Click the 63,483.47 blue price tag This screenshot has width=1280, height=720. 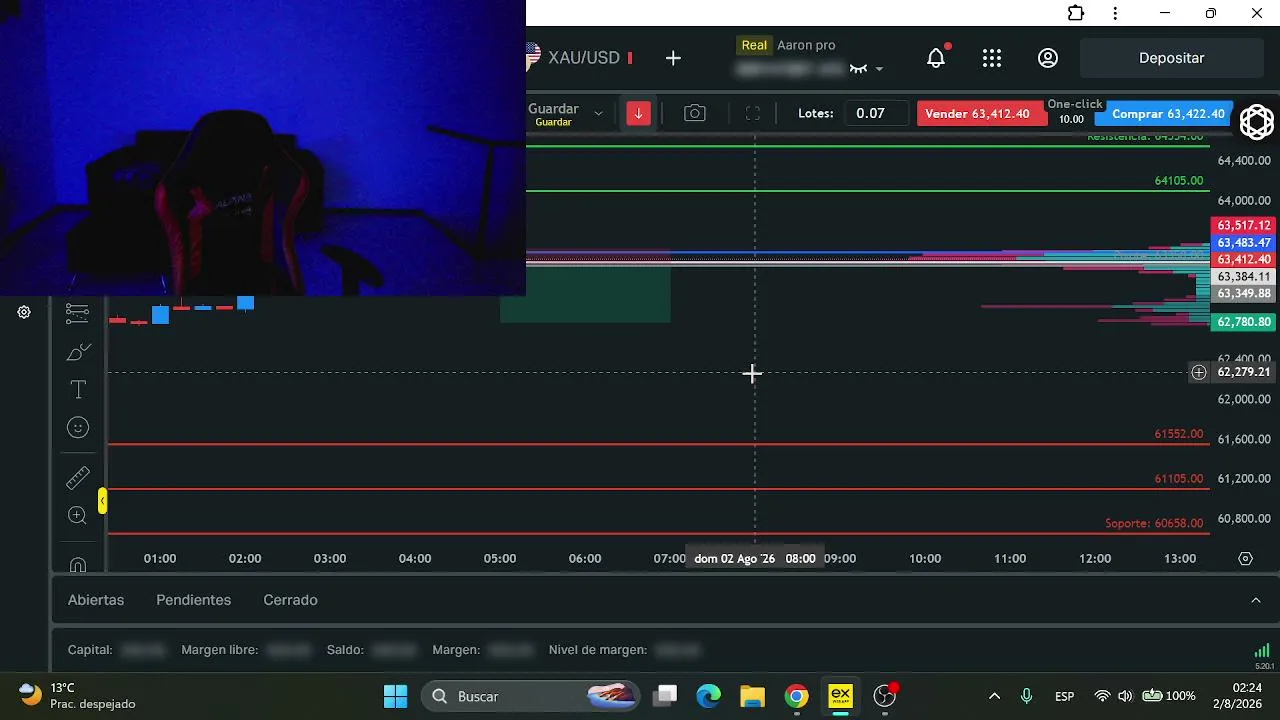coord(1244,243)
